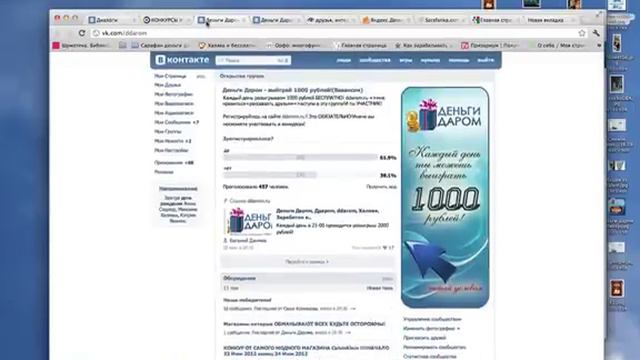Open the post author name link Евгений

248,241
